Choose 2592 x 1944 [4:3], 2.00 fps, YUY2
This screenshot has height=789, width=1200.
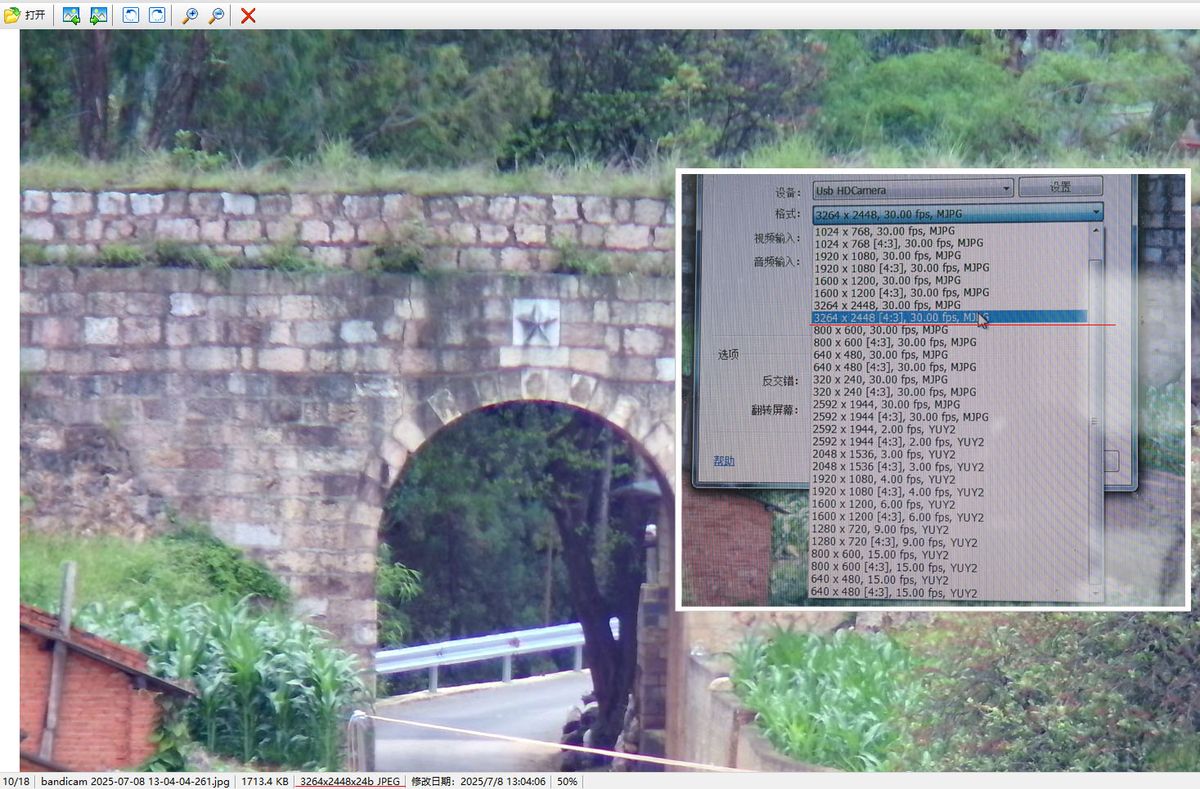pyautogui.click(x=898, y=442)
